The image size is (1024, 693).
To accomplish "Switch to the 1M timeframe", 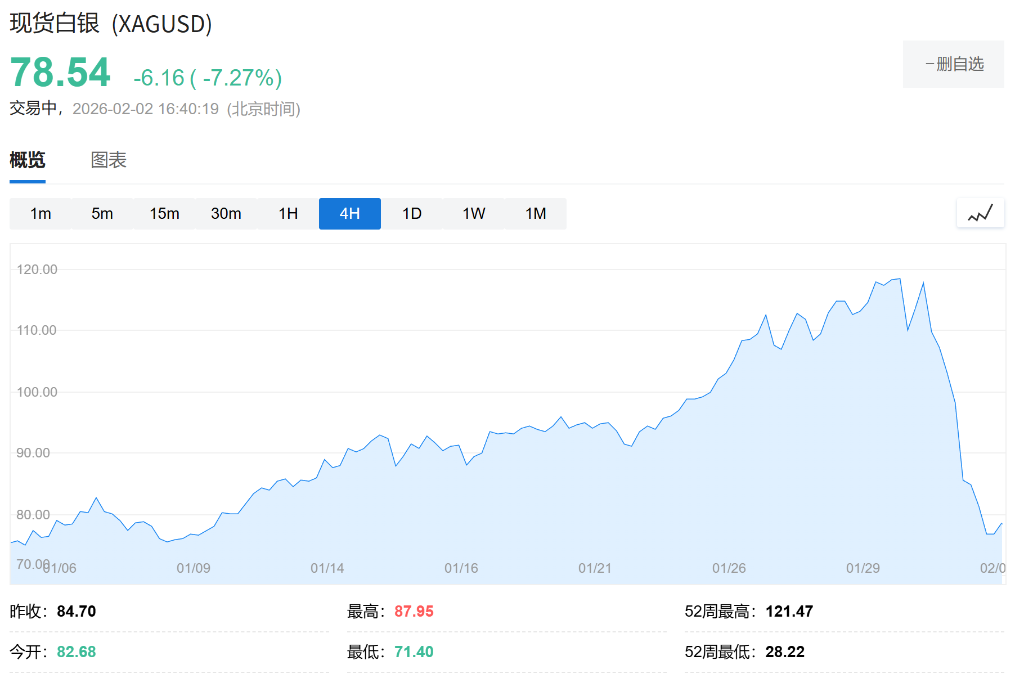I will (x=536, y=213).
